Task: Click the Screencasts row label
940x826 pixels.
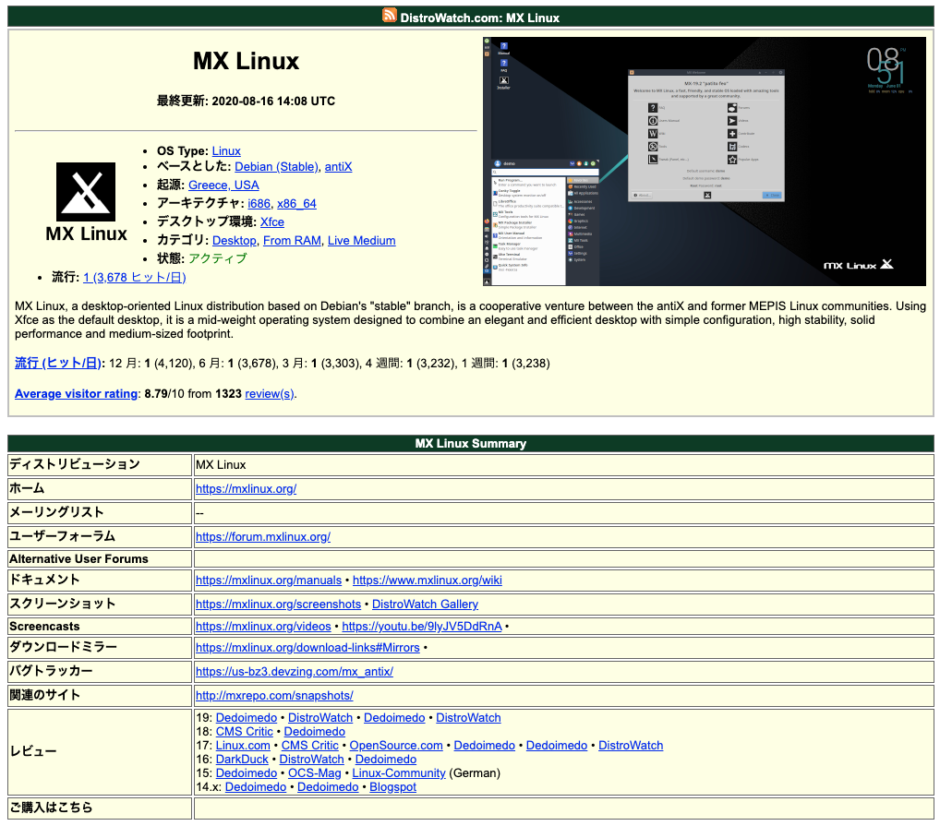Action: [x=44, y=626]
